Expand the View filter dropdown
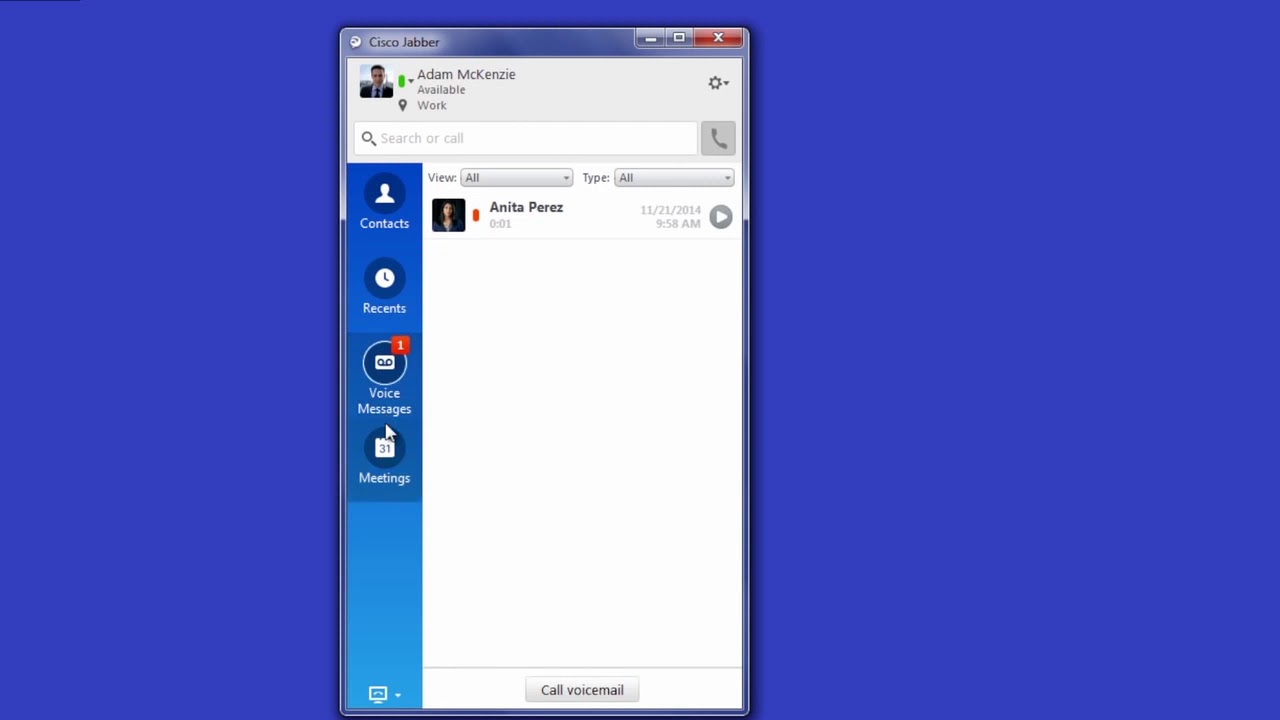1280x720 pixels. 516,178
